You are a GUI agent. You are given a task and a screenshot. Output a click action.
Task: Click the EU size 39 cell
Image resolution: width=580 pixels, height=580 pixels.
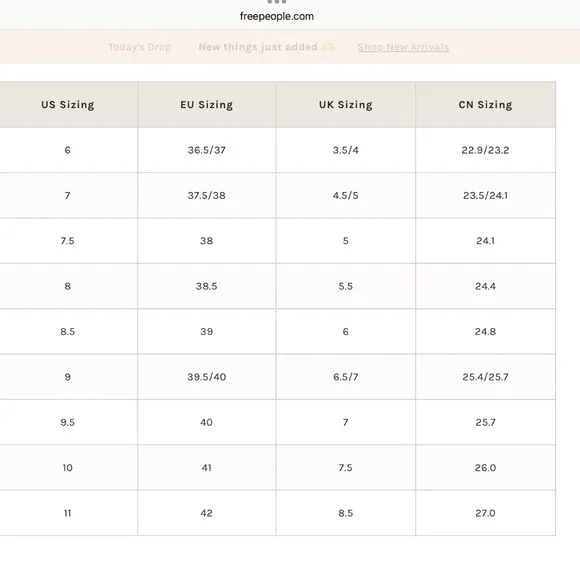click(207, 331)
